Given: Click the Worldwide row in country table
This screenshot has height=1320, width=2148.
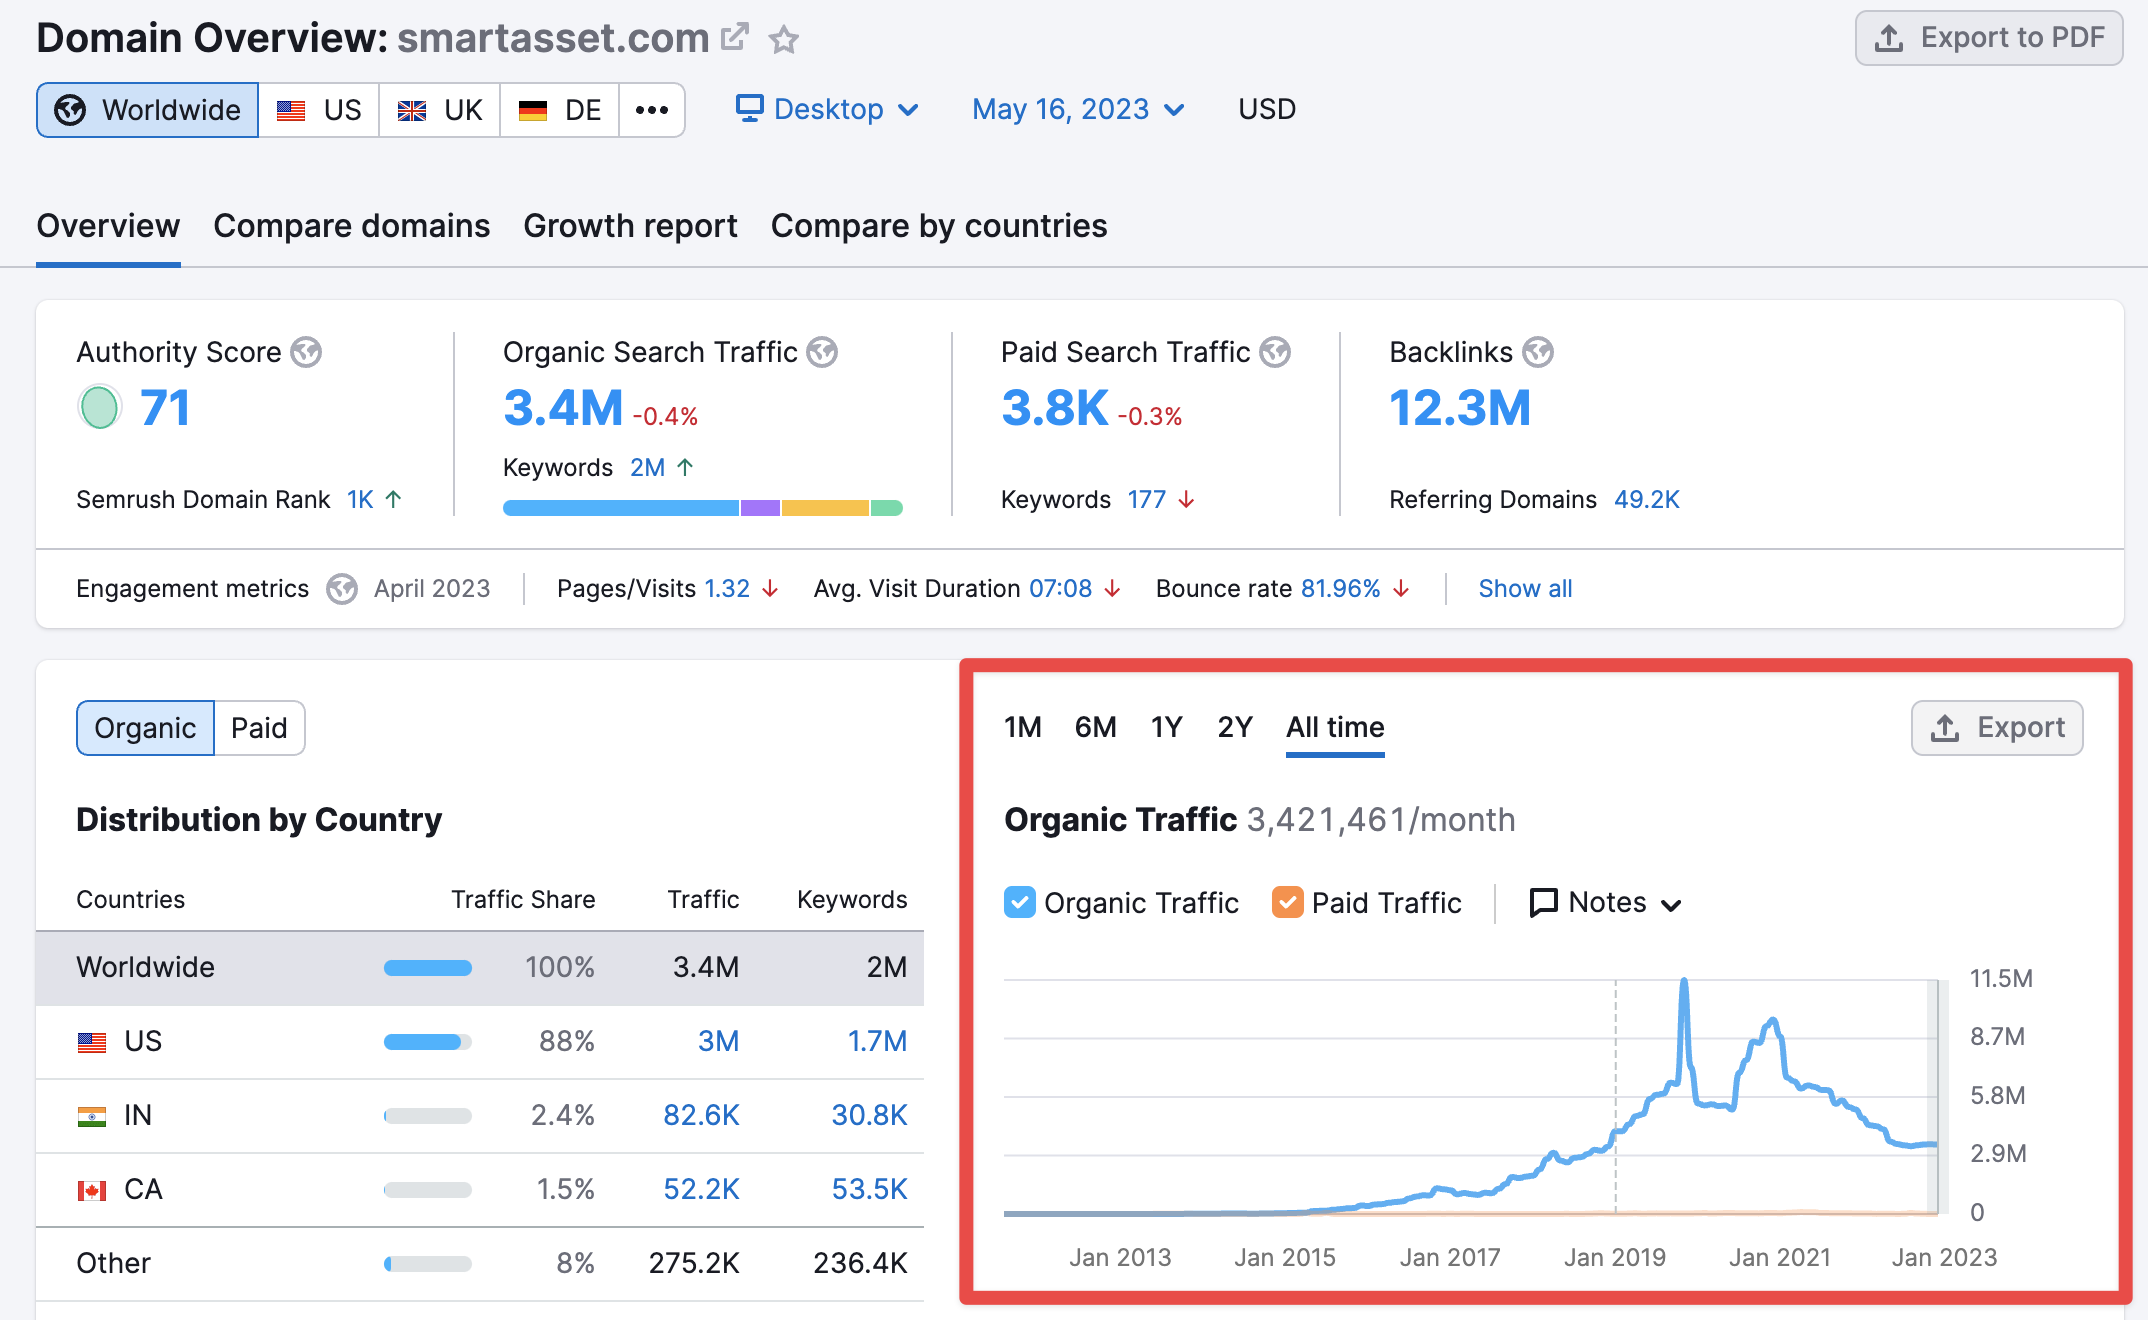Looking at the screenshot, I should coord(480,967).
